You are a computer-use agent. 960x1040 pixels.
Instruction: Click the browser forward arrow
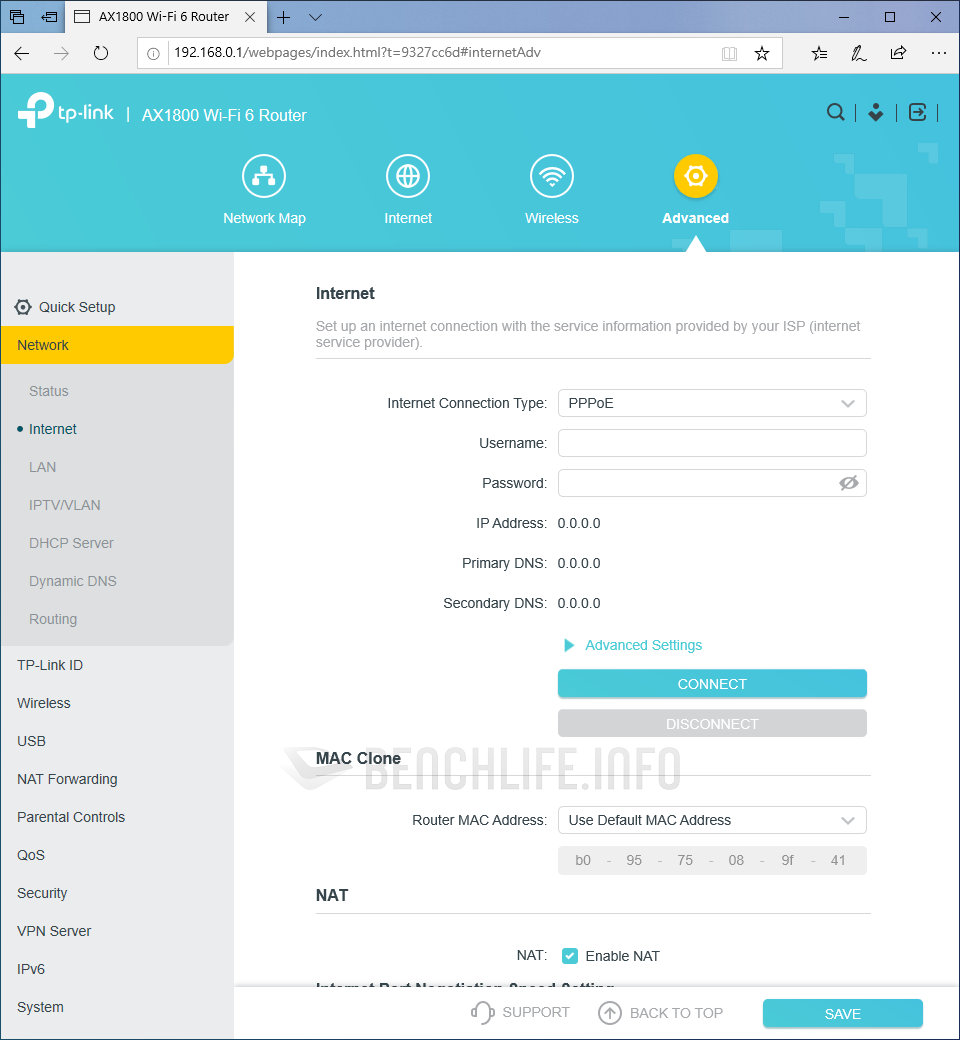tap(61, 53)
